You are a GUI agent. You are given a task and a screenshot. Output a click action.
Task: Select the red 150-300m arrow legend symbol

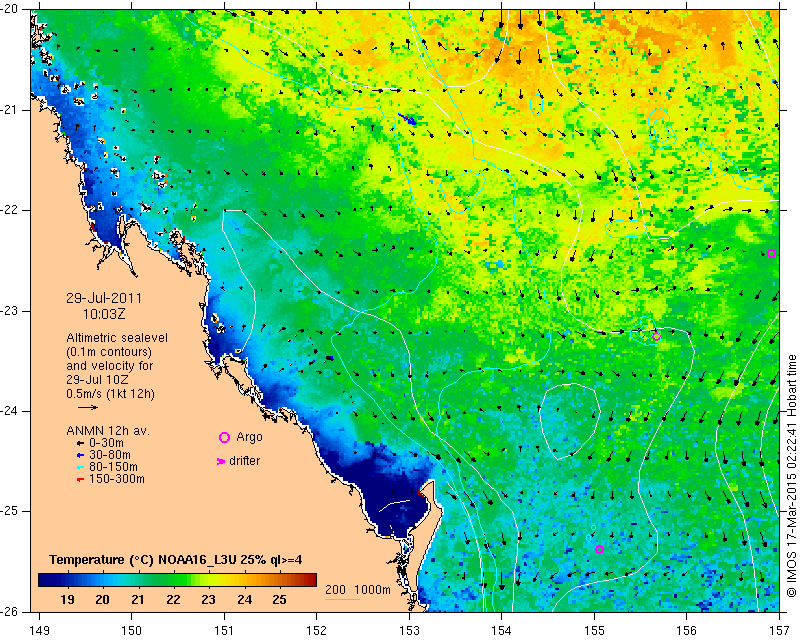[81, 480]
